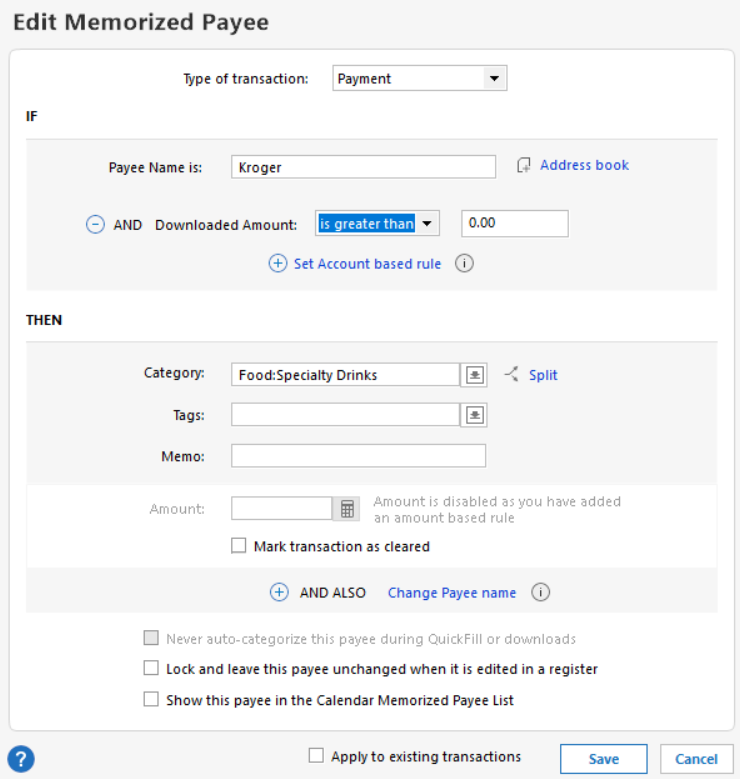This screenshot has width=740, height=779.
Task: Click the Split transaction icon
Action: 512,375
